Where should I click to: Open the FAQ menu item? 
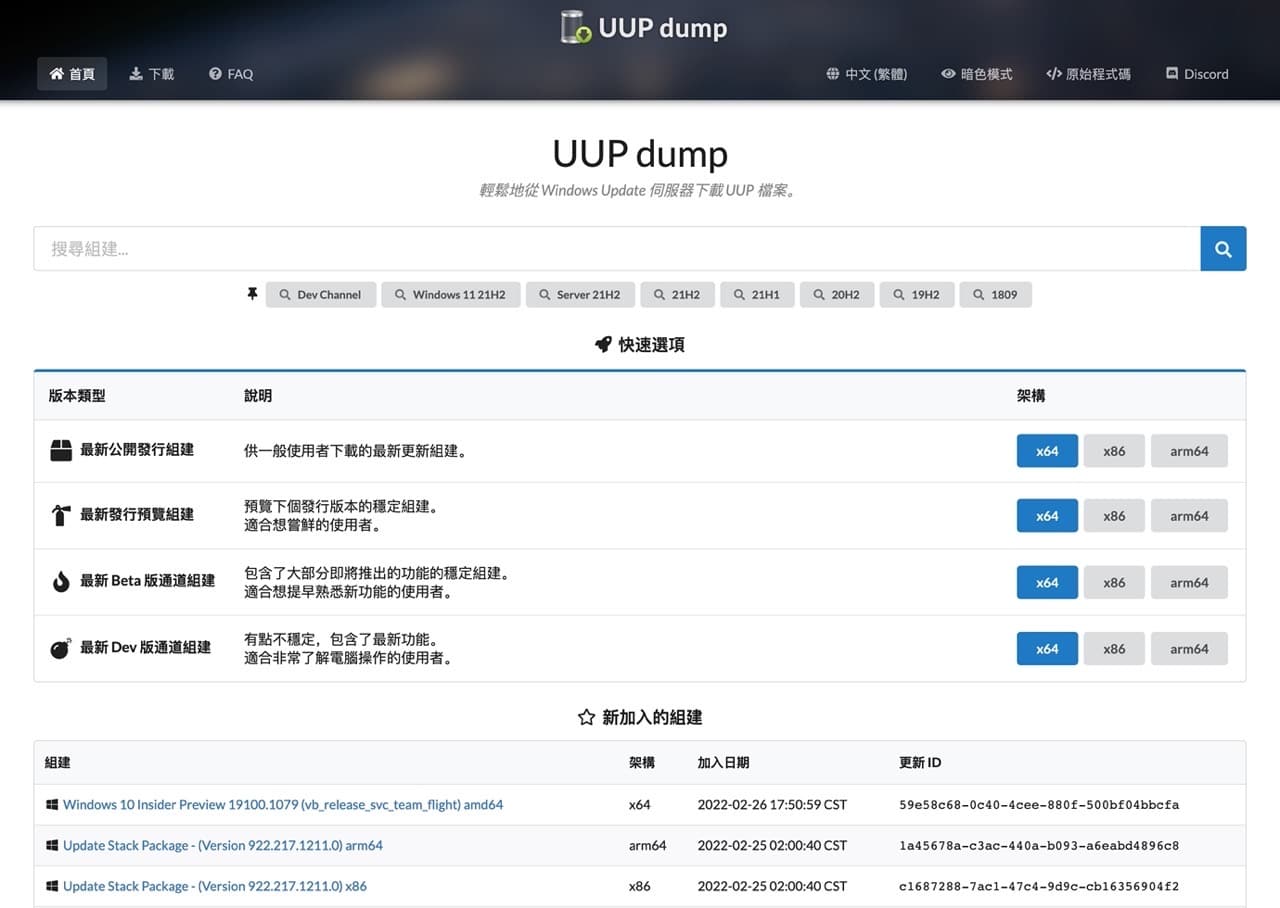tap(231, 74)
